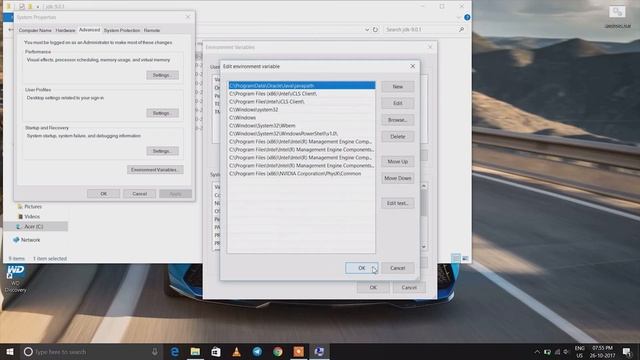Click OK in Environment Variables window
Image resolution: width=640 pixels, height=360 pixels.
[x=373, y=288]
